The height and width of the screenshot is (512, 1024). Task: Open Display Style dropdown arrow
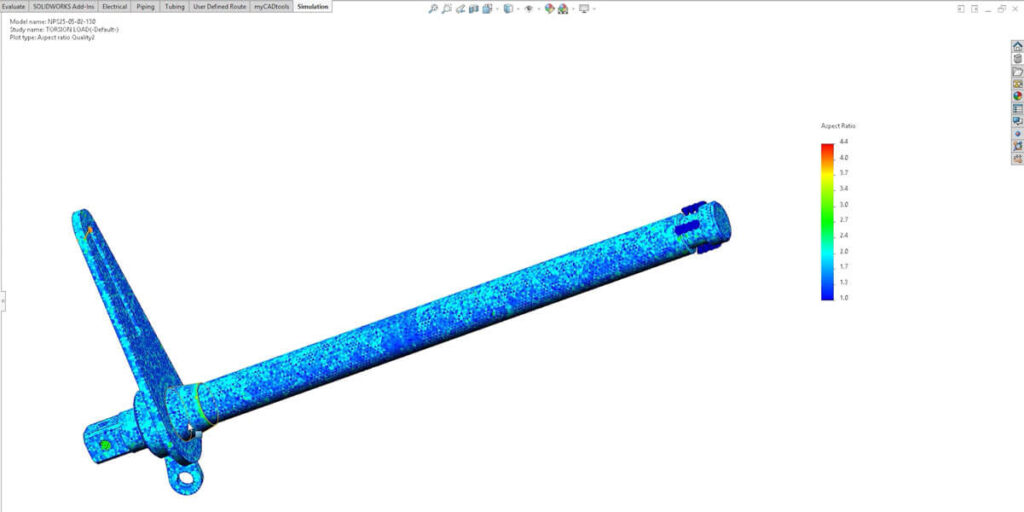pyautogui.click(x=518, y=9)
